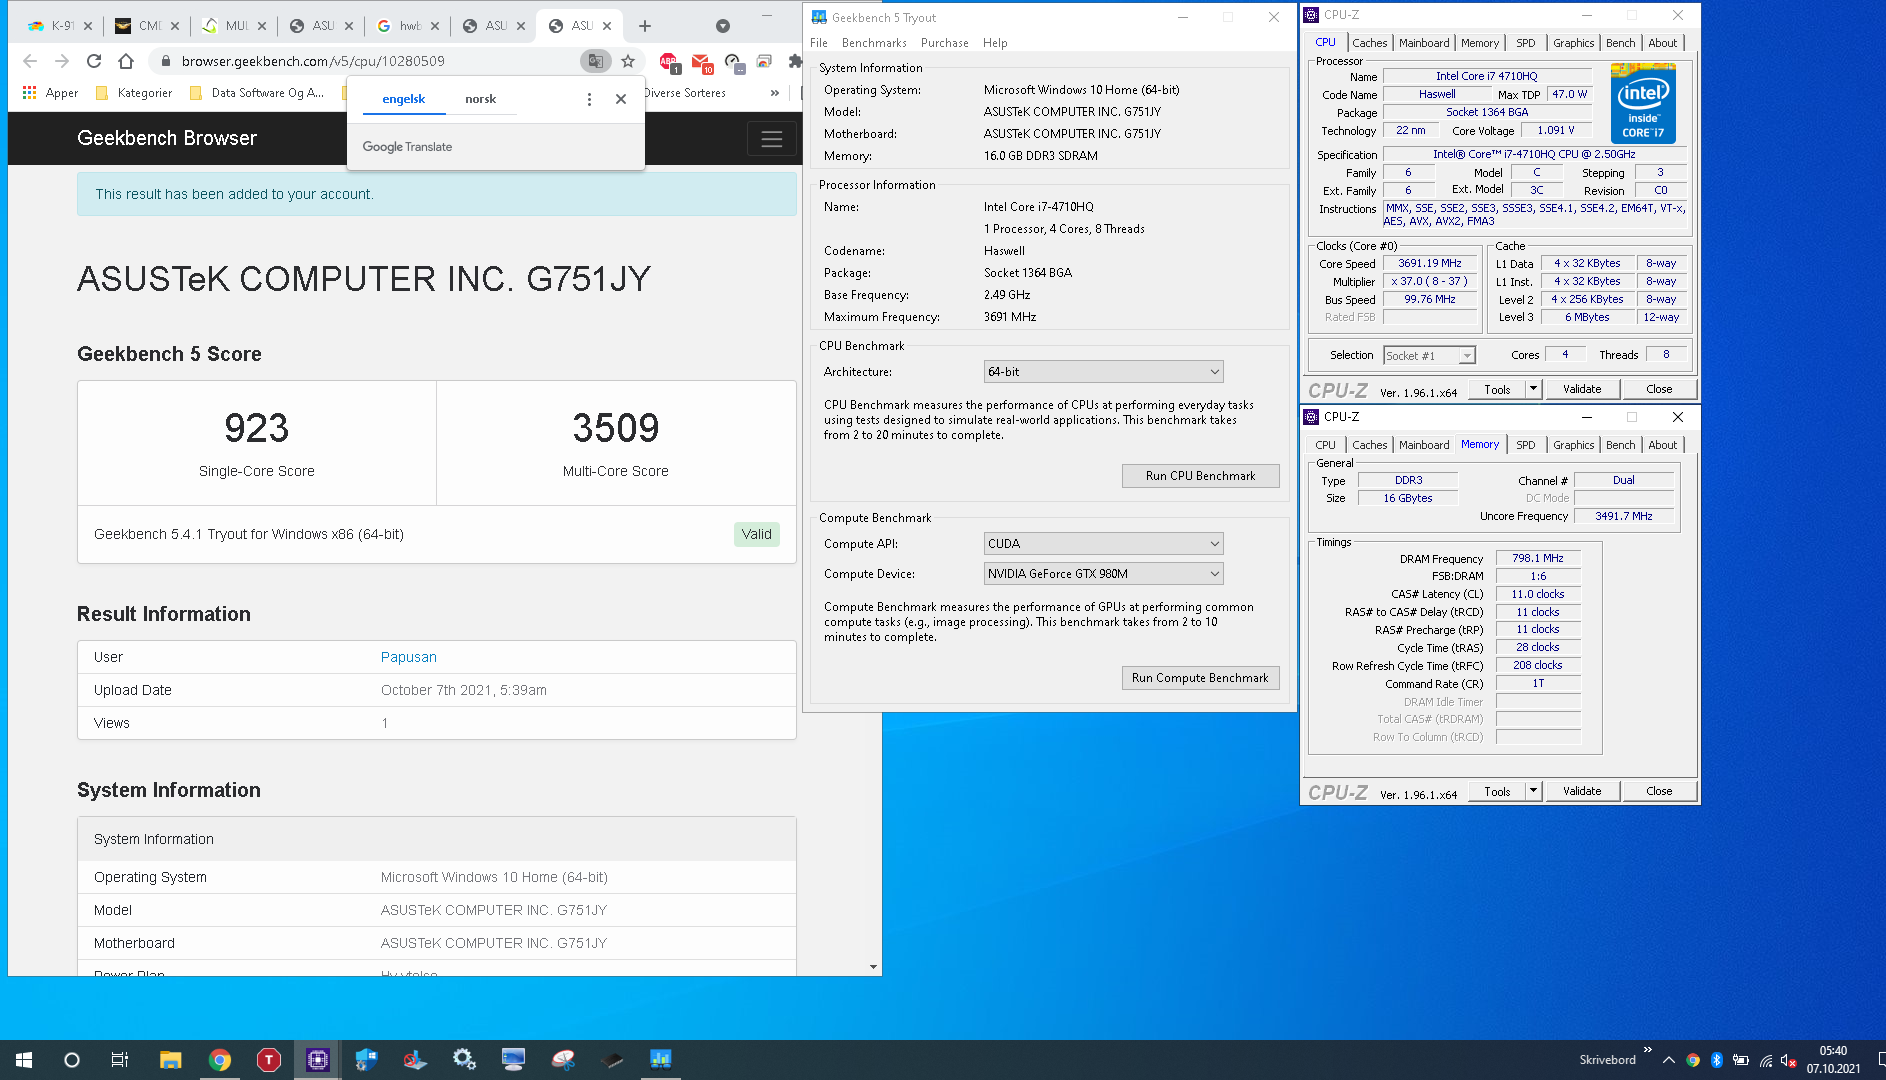Click Run CPU Benchmark button
The height and width of the screenshot is (1080, 1886).
[x=1200, y=476]
